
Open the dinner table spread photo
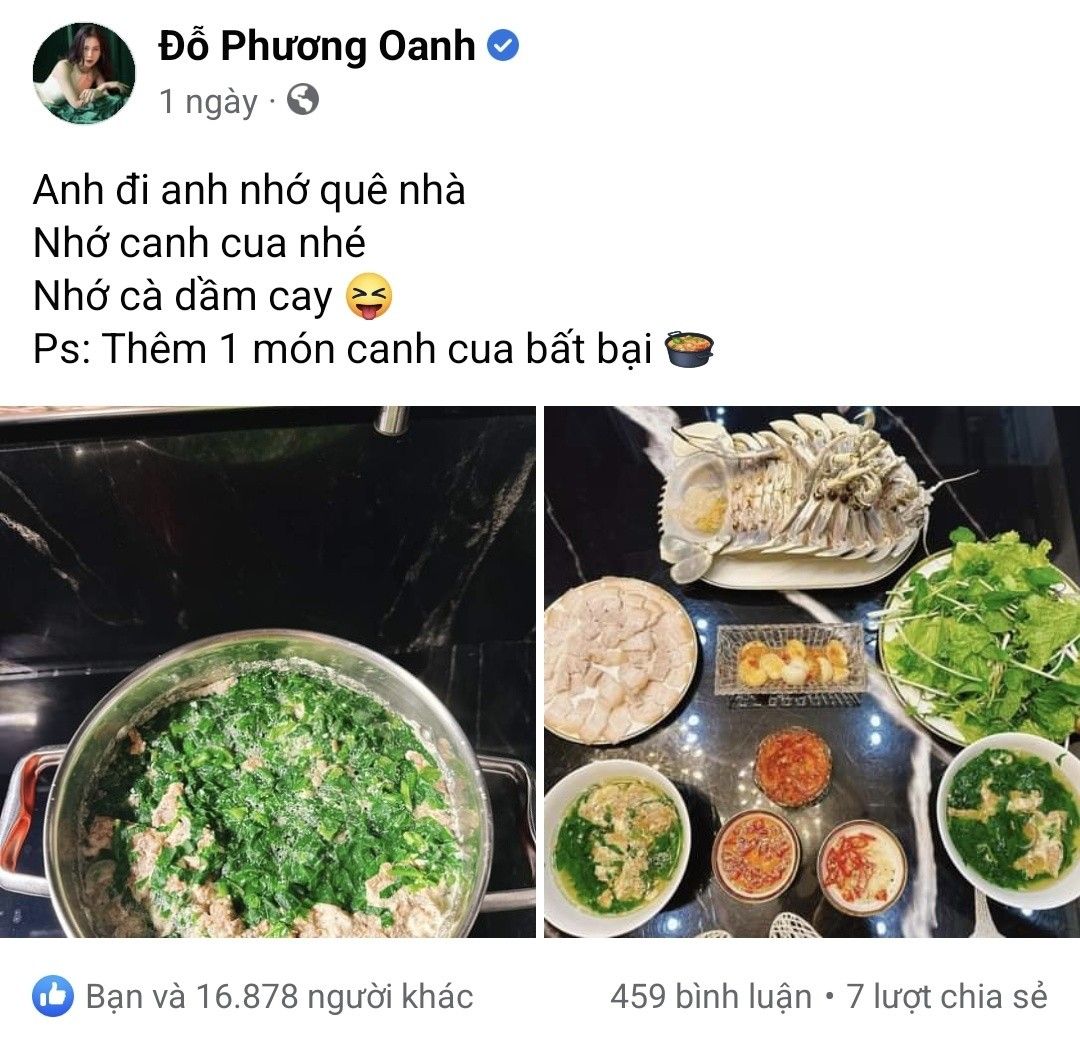coord(812,672)
